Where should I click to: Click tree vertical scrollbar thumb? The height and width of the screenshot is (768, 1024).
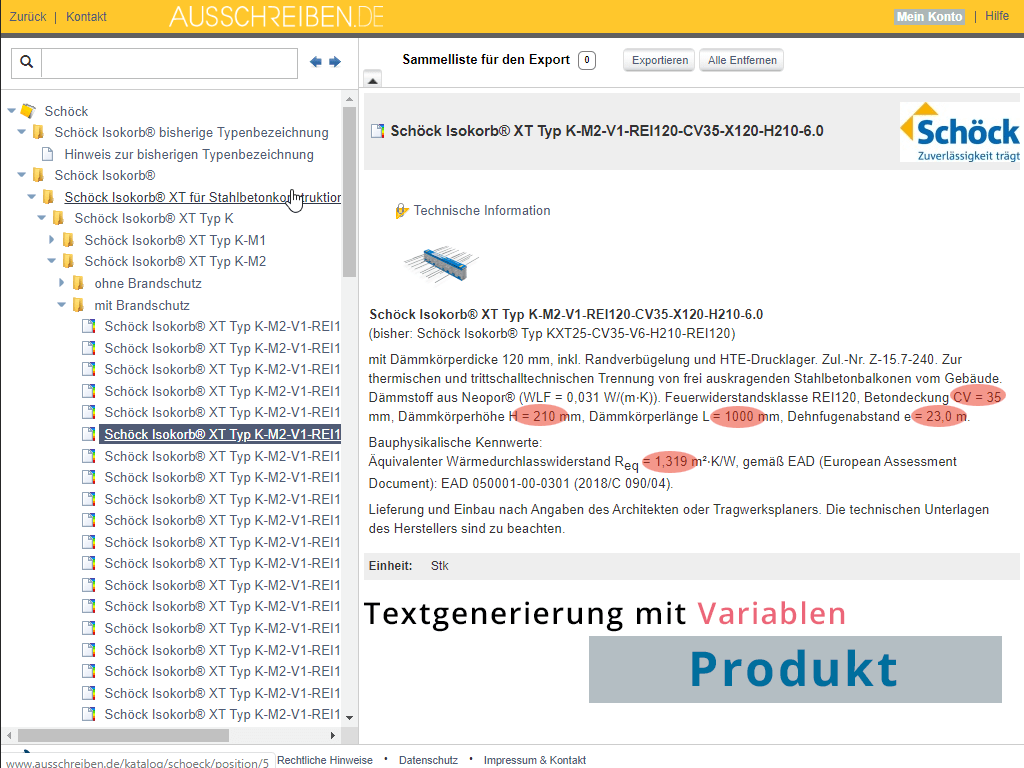click(x=349, y=191)
